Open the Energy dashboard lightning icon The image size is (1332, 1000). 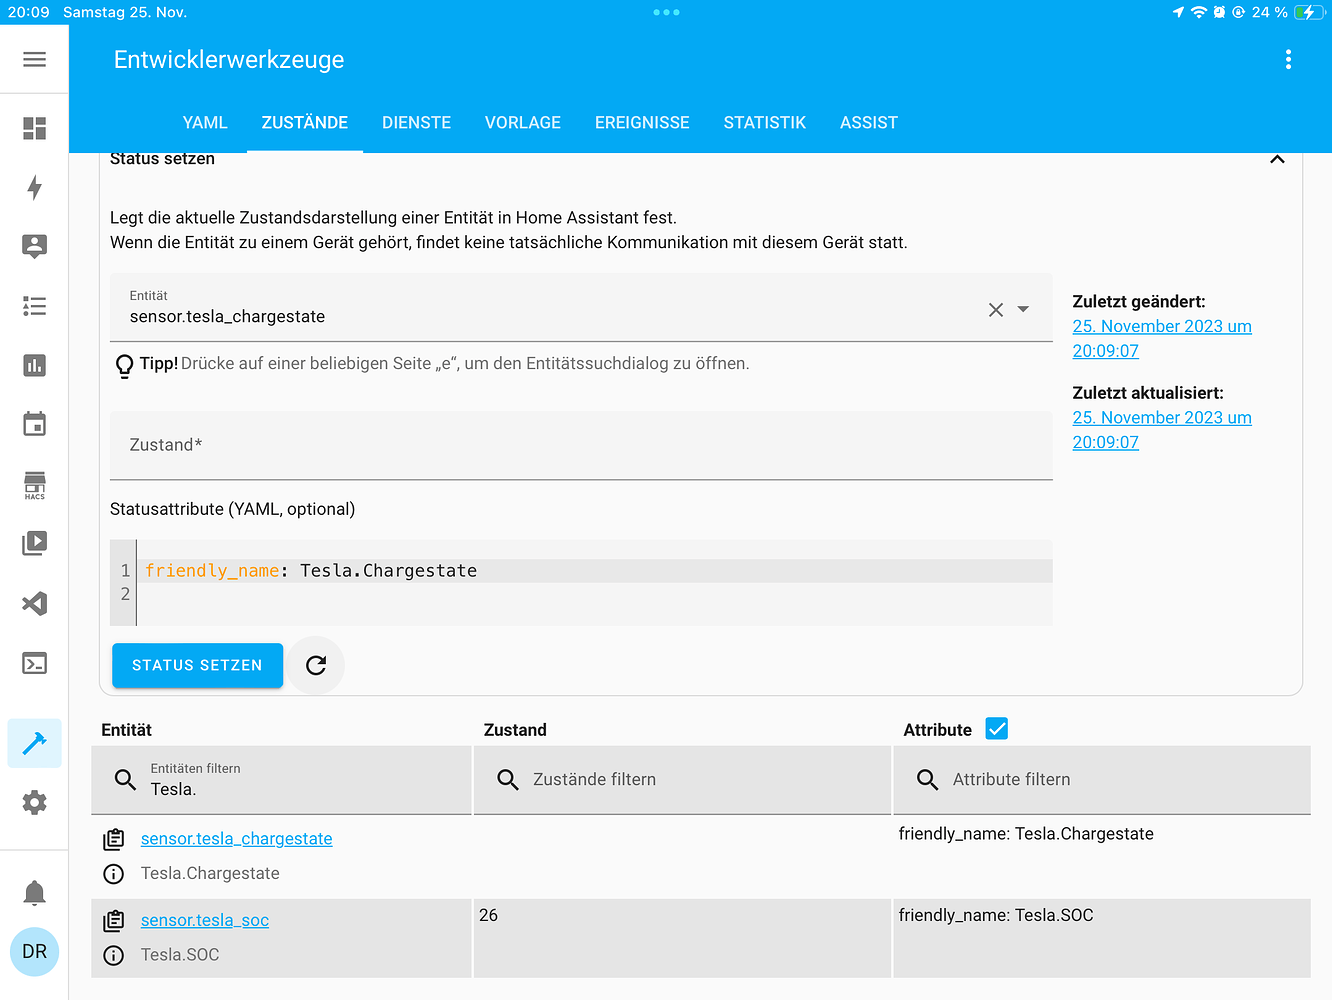click(34, 187)
